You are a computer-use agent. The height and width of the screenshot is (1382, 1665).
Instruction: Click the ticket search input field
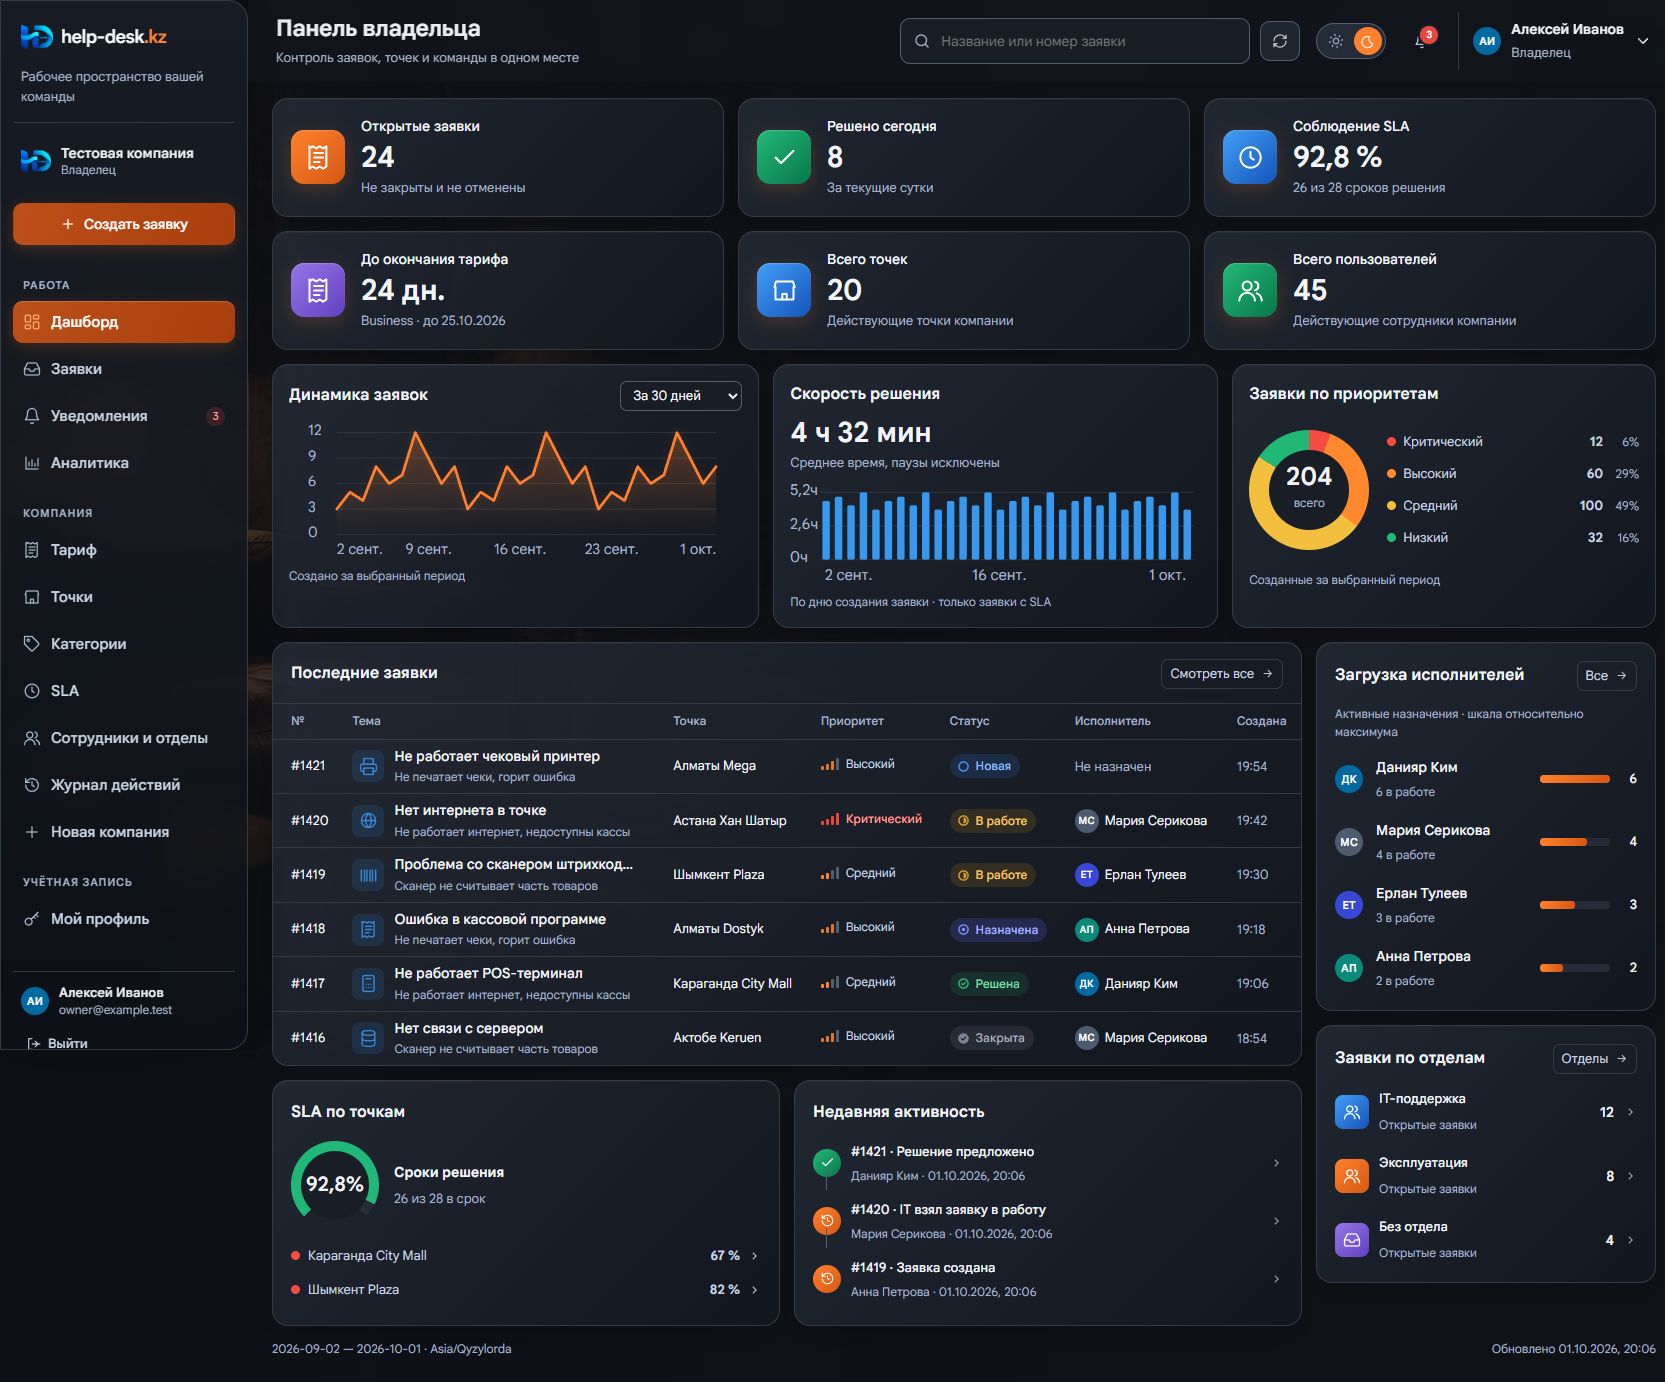coord(1074,41)
